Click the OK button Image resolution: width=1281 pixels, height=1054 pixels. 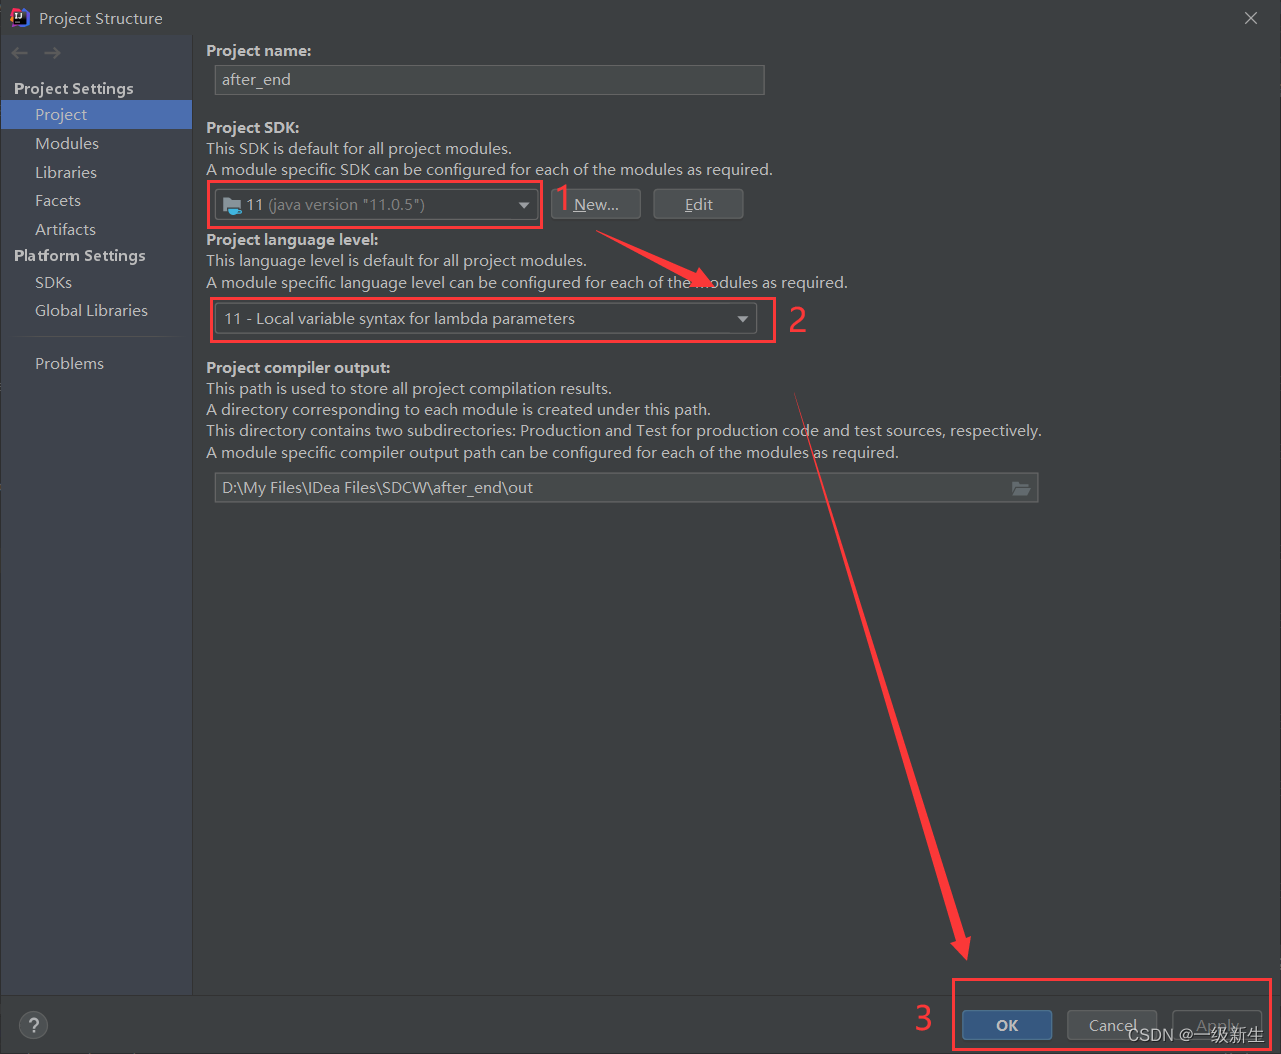point(1007,1025)
